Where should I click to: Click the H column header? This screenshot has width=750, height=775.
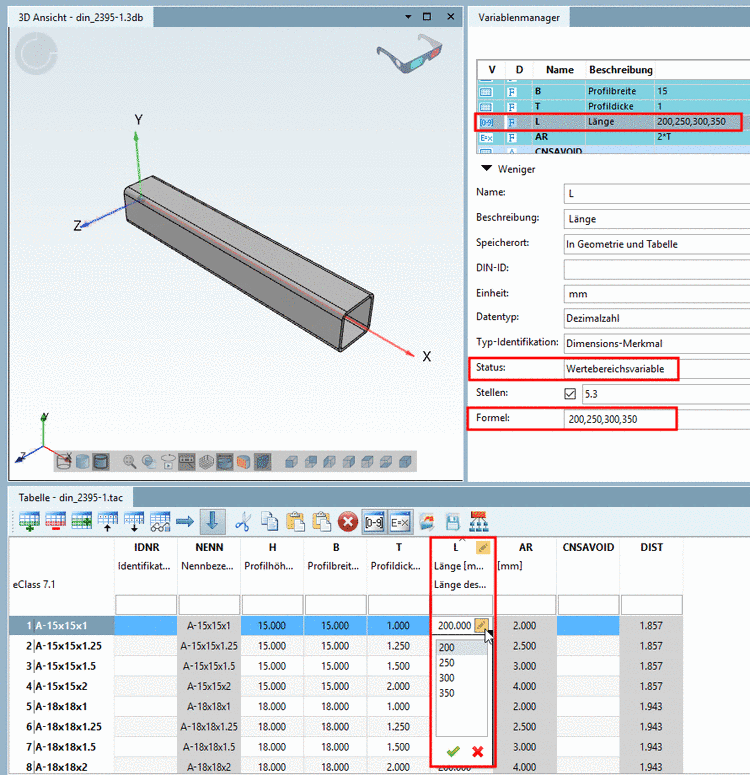pyautogui.click(x=272, y=547)
